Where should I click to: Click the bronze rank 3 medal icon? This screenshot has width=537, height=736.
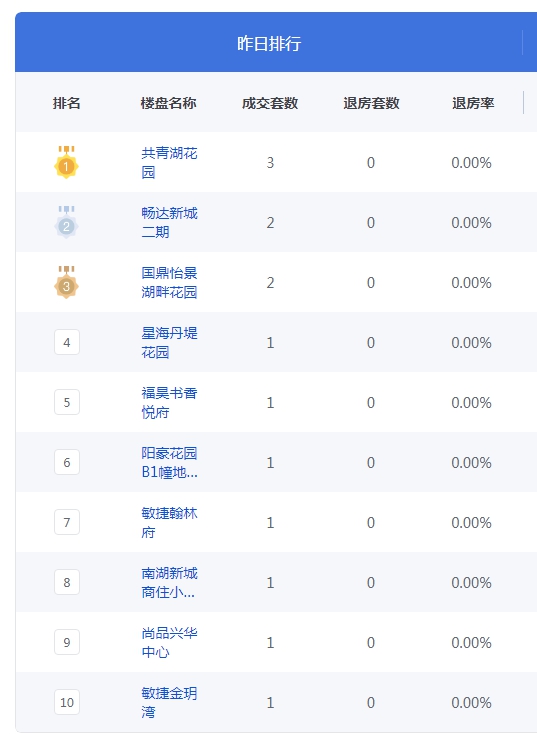pos(66,283)
